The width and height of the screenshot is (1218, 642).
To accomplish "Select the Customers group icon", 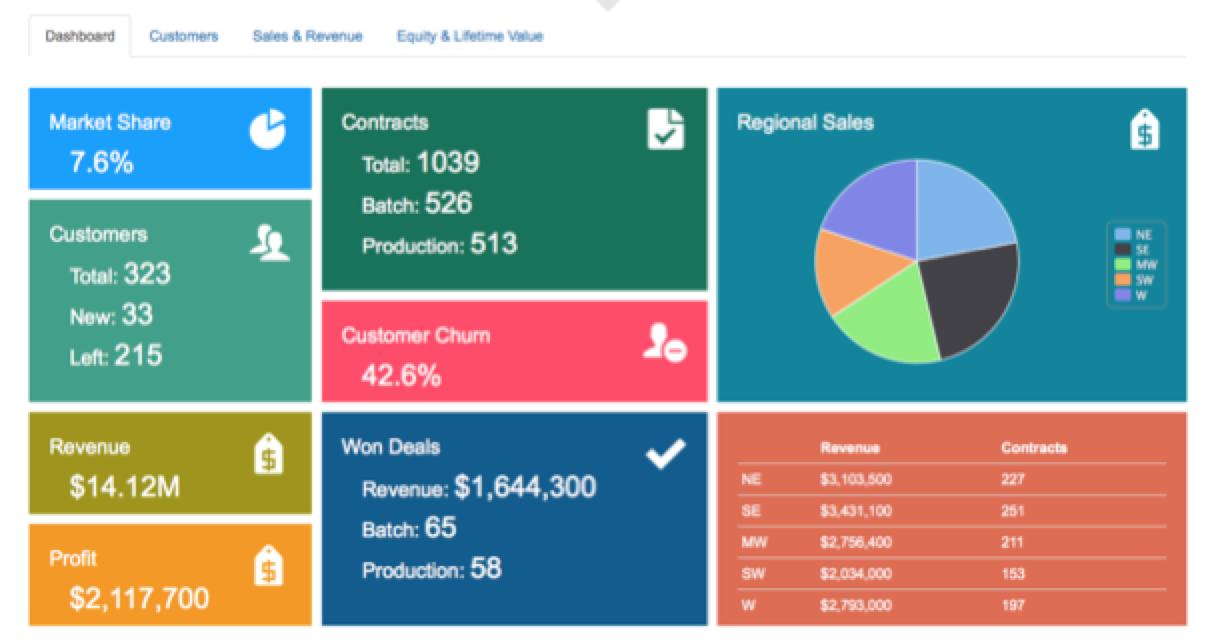I will (270, 240).
